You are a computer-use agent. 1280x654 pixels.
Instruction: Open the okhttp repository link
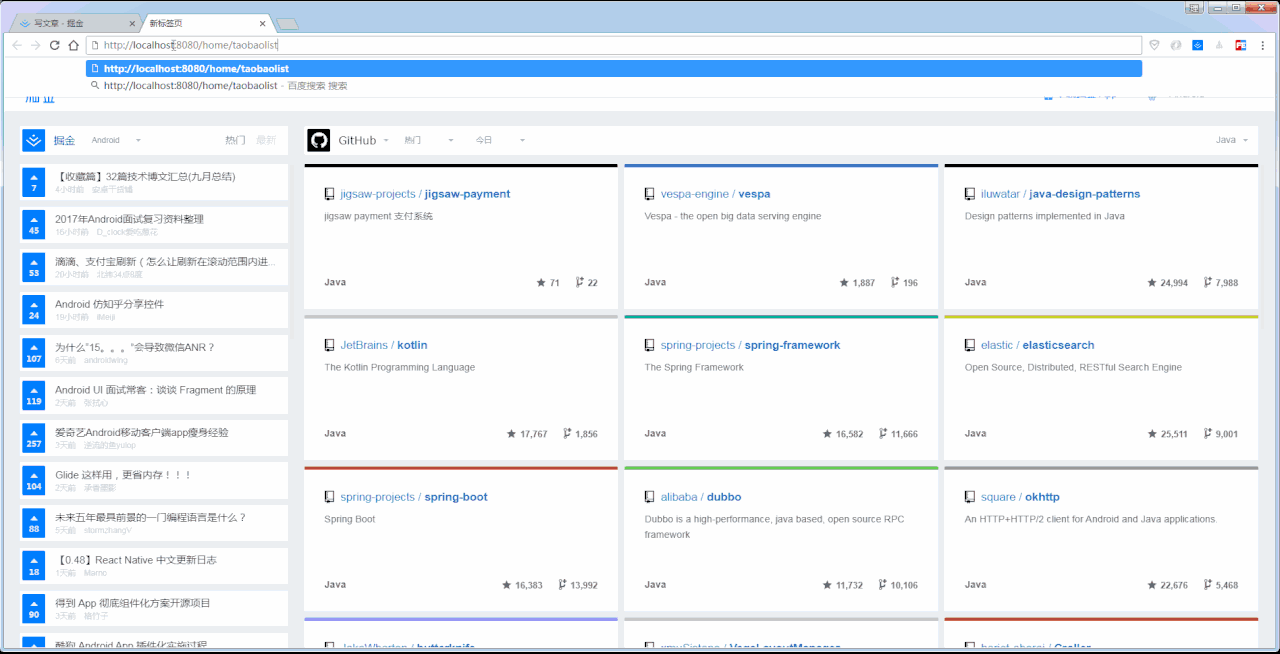pyautogui.click(x=1020, y=497)
